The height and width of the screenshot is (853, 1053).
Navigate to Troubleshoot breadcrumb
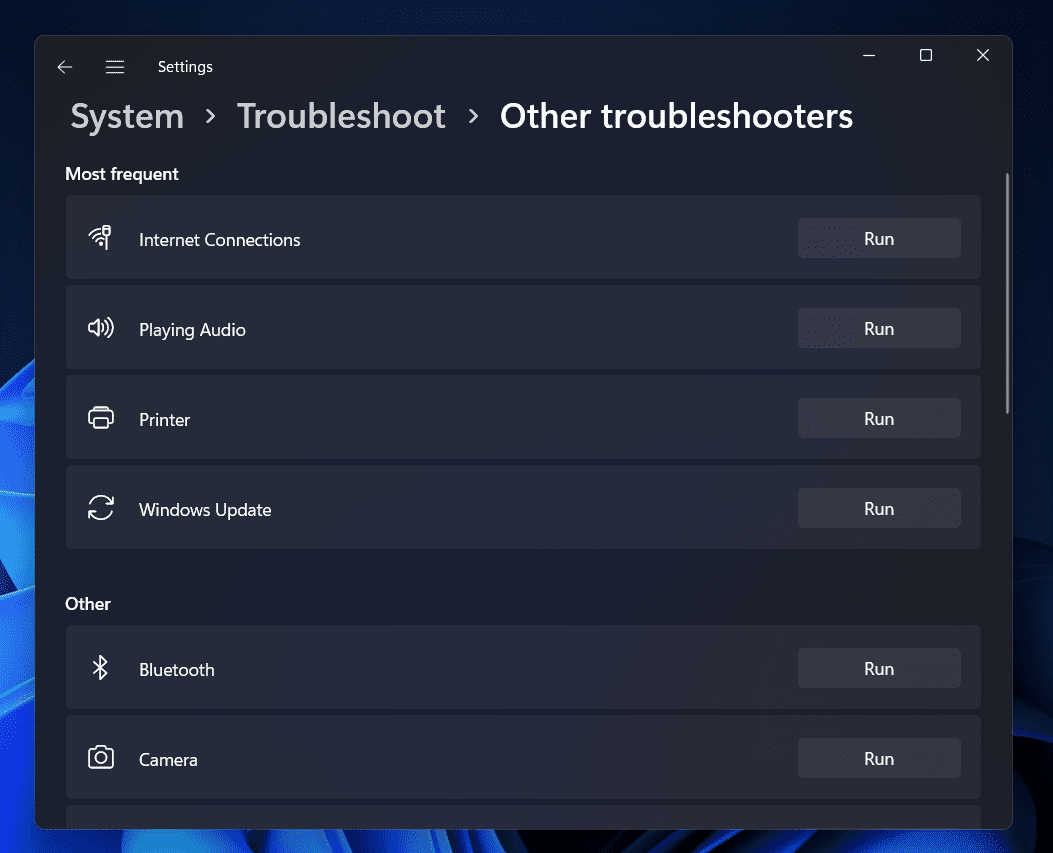341,116
